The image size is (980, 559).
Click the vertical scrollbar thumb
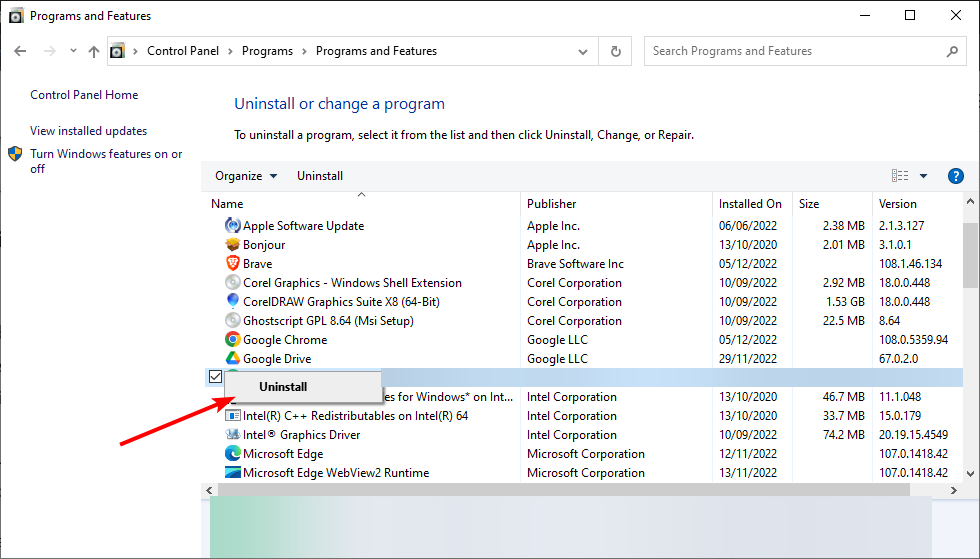[970, 255]
